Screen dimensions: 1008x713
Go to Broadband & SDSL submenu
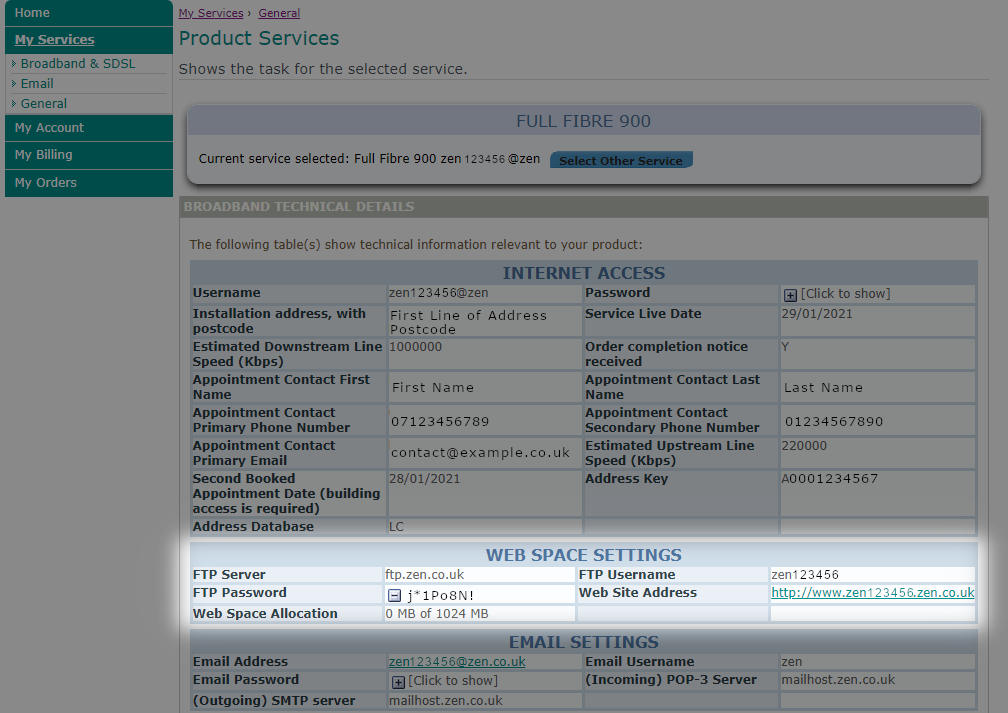[78, 64]
